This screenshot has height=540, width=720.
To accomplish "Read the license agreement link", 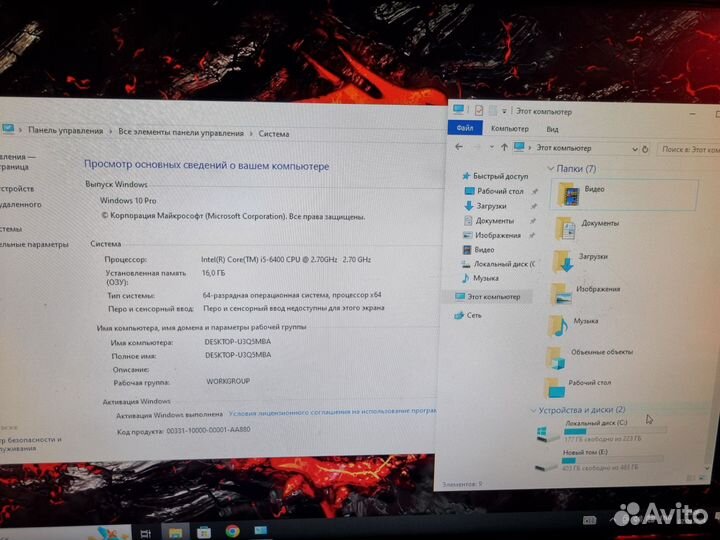I will 332,411.
